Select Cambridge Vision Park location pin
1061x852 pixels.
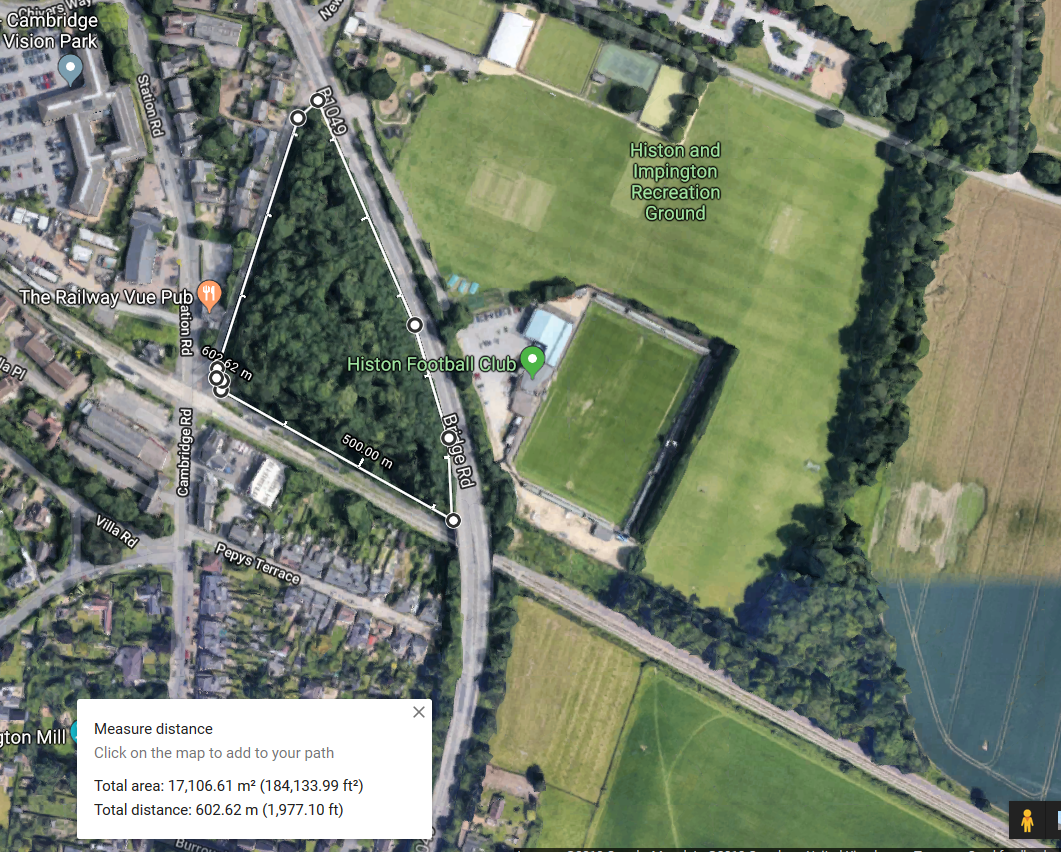pos(70,70)
